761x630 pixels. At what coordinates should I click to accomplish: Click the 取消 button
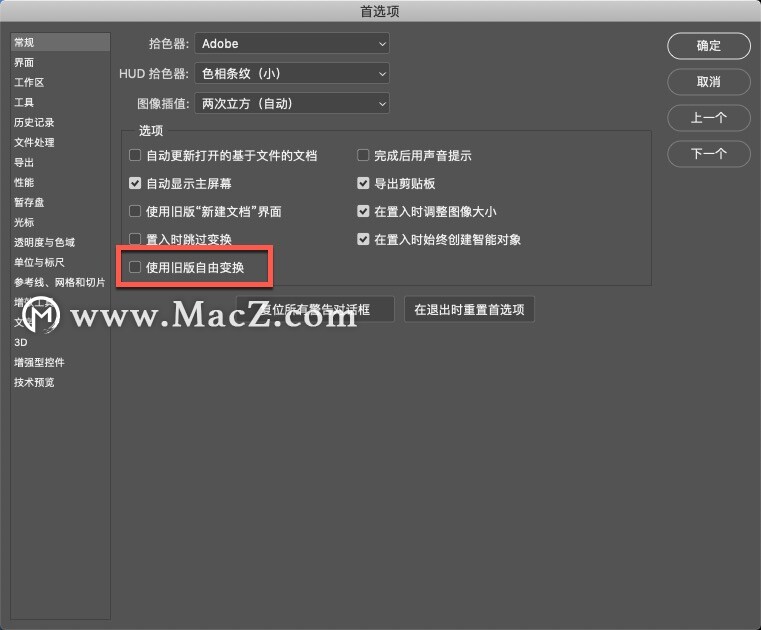tap(709, 82)
